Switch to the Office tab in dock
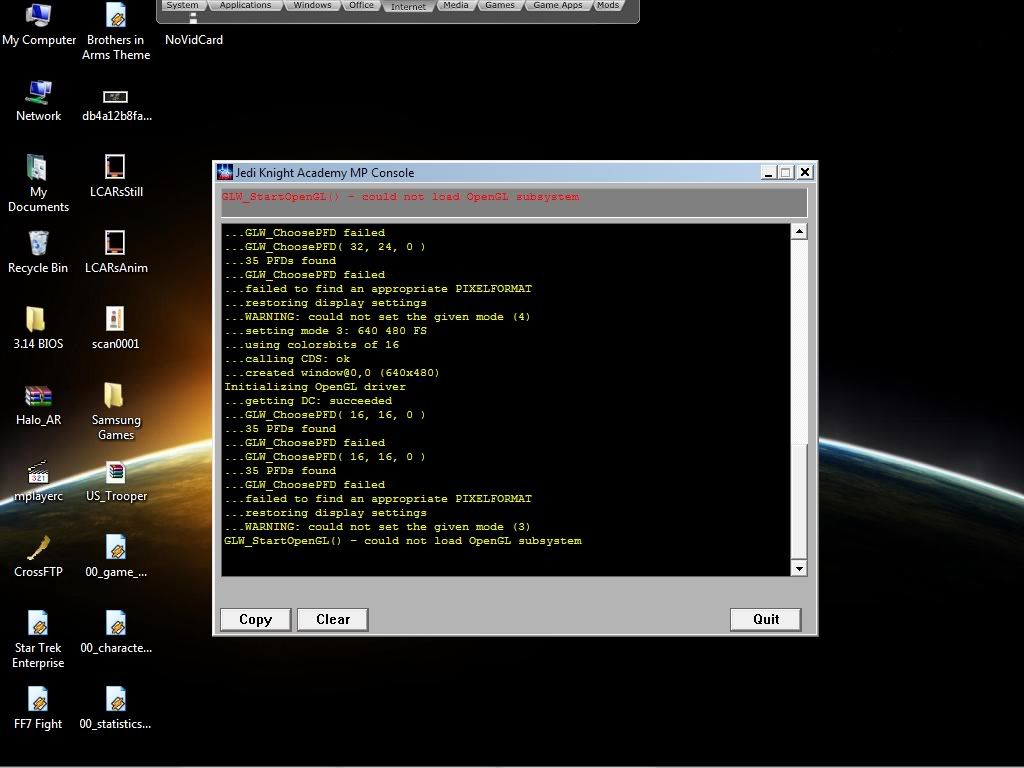 (x=361, y=5)
